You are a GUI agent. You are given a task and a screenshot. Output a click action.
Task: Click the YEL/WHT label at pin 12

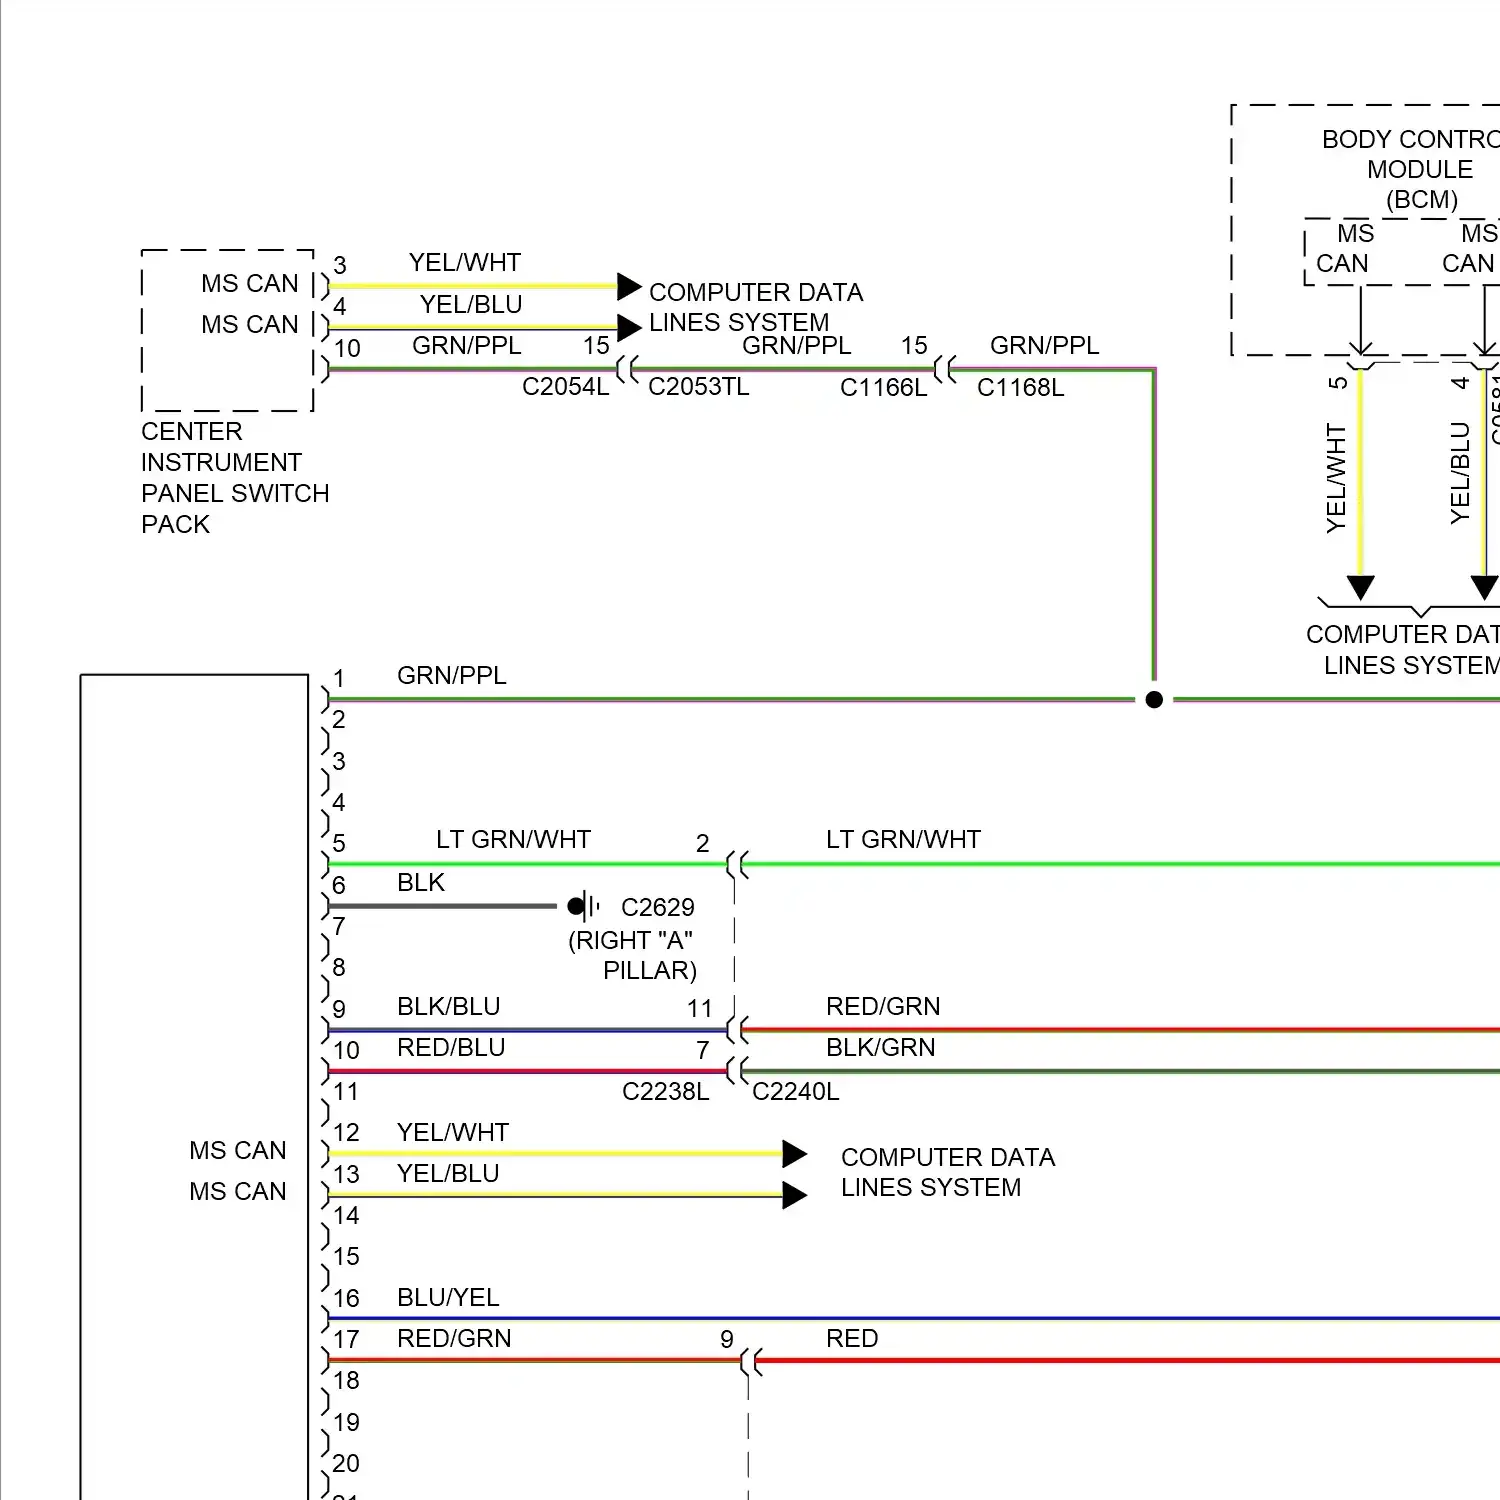tap(453, 1132)
